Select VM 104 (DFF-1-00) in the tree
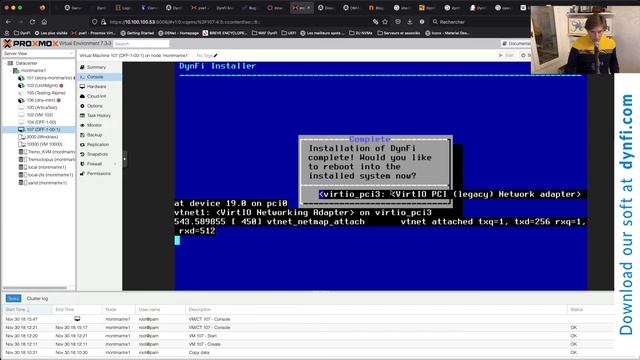Image resolution: width=640 pixels, height=360 pixels. click(41, 122)
